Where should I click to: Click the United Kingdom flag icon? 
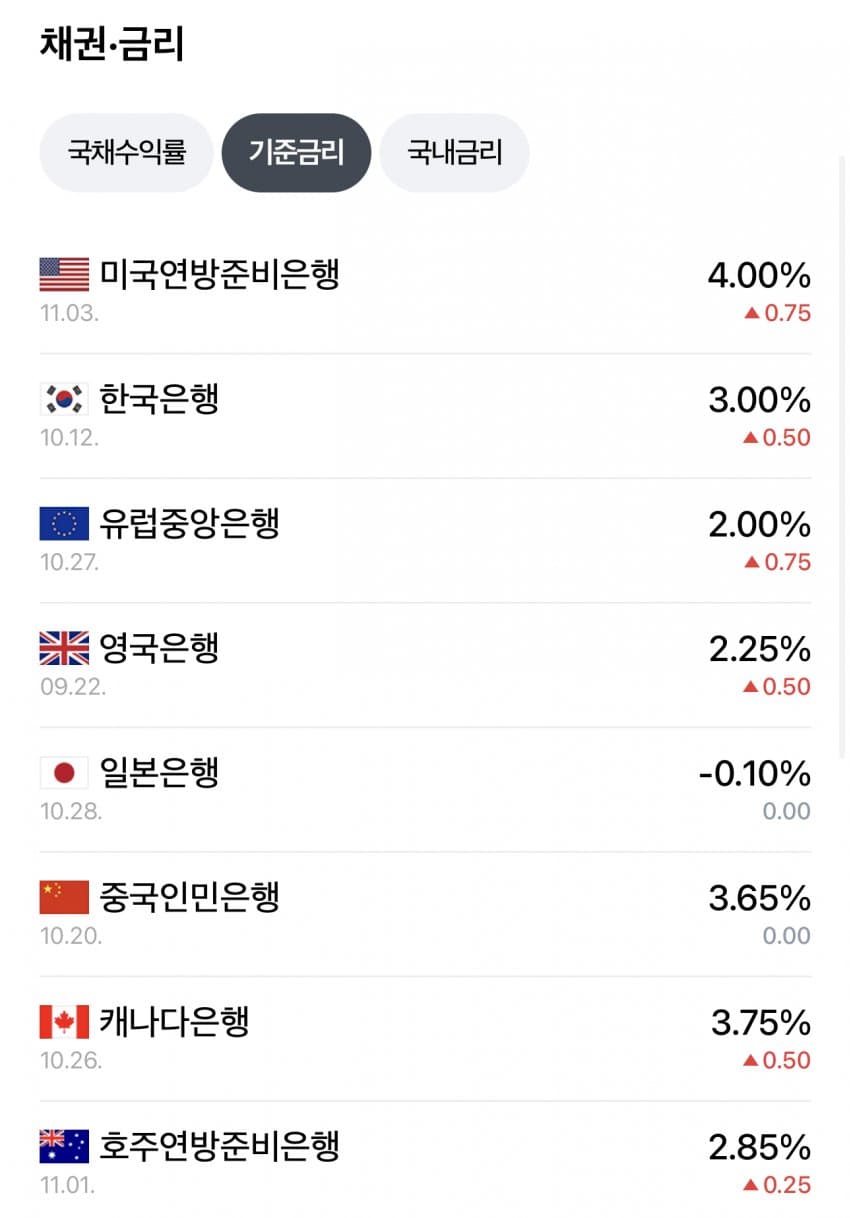click(64, 648)
